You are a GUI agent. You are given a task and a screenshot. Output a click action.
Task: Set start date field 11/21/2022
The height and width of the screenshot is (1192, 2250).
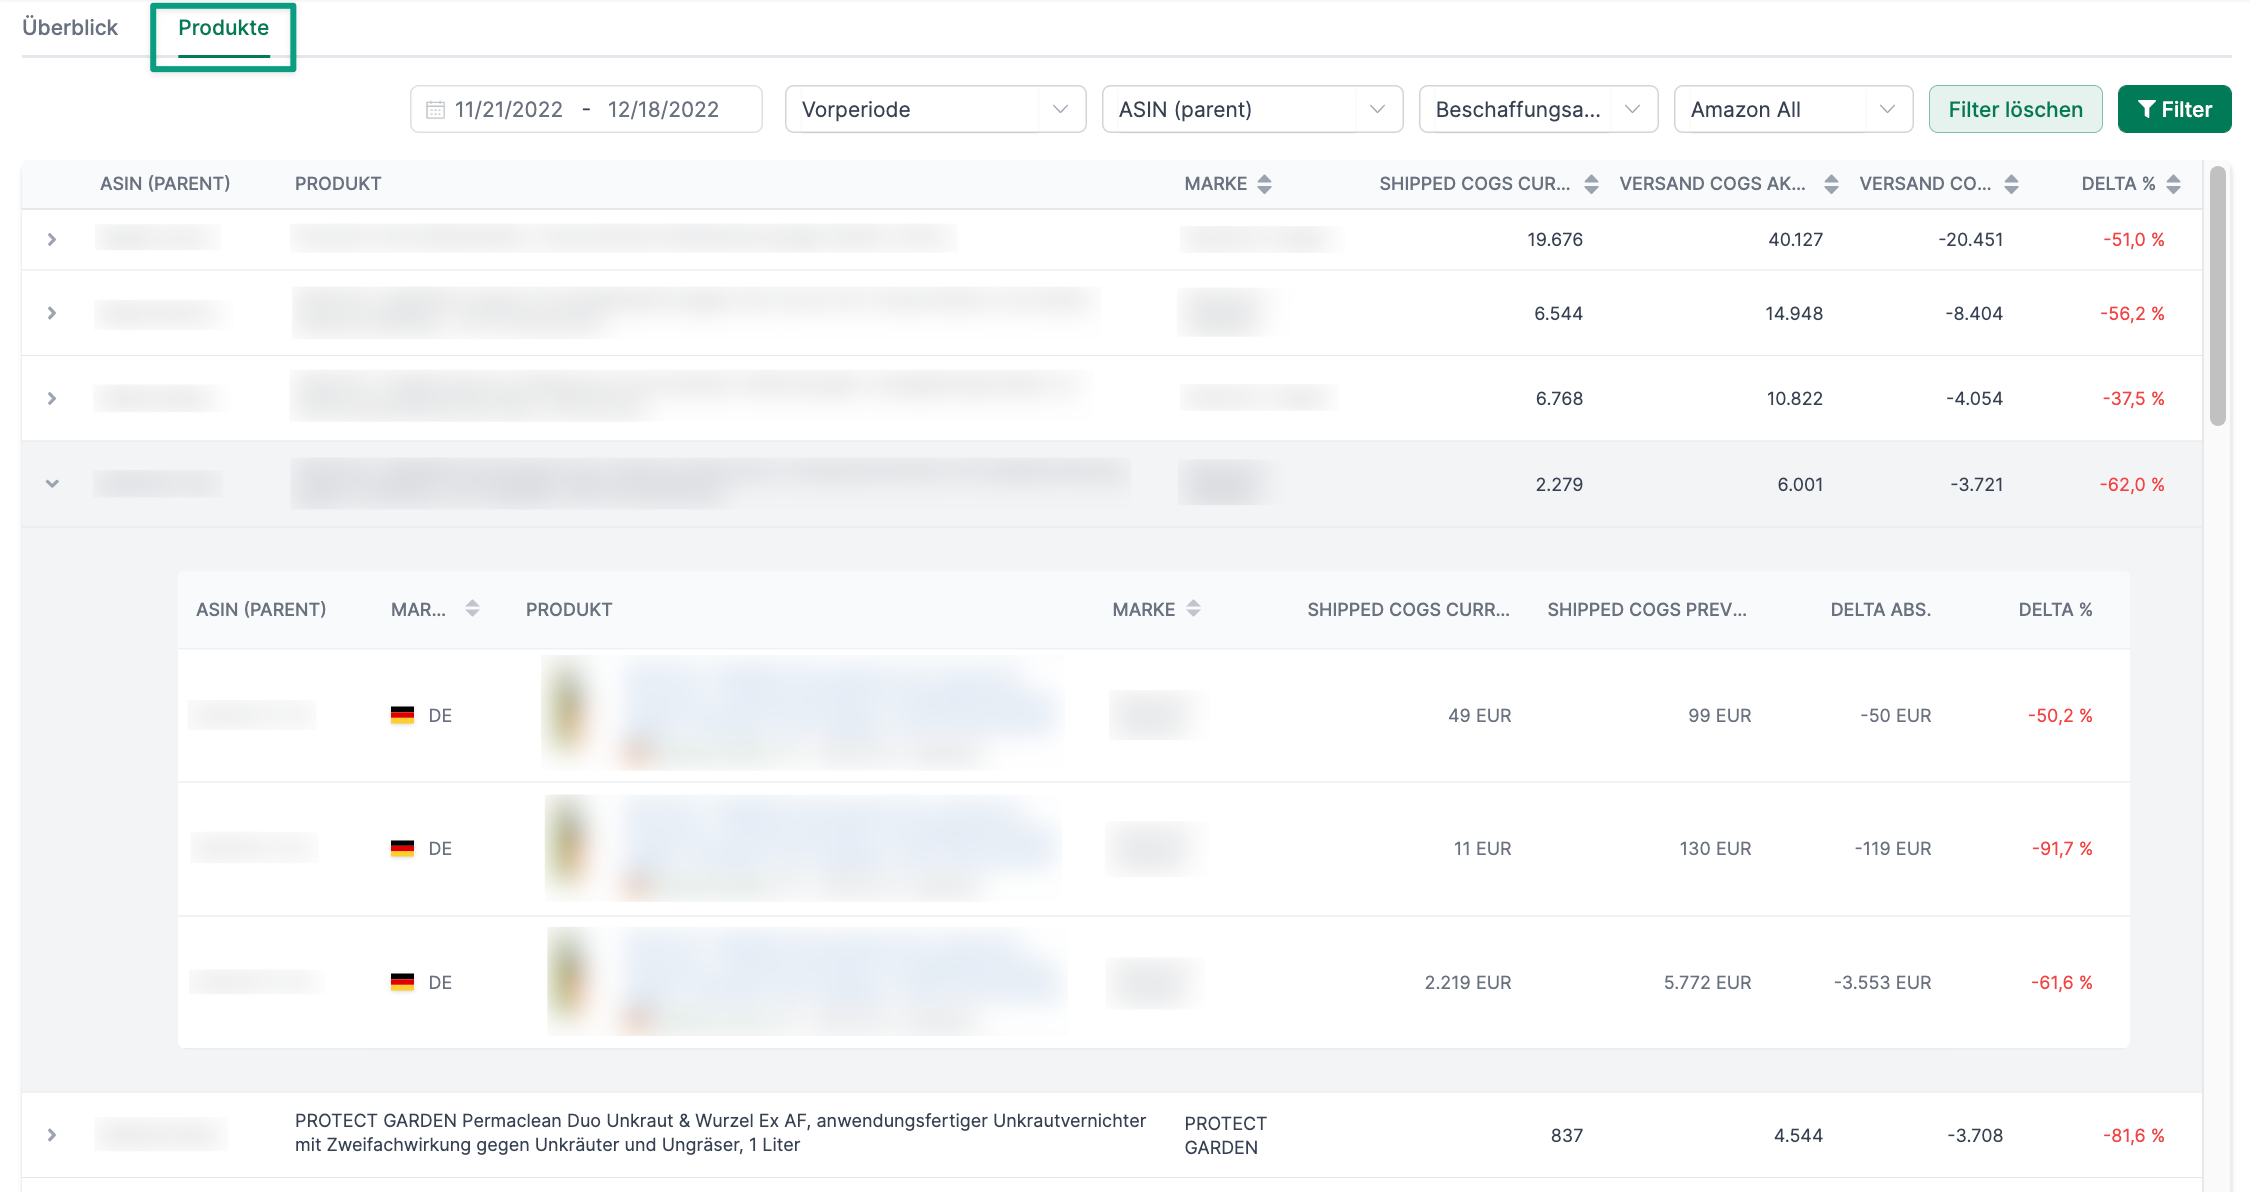point(509,110)
